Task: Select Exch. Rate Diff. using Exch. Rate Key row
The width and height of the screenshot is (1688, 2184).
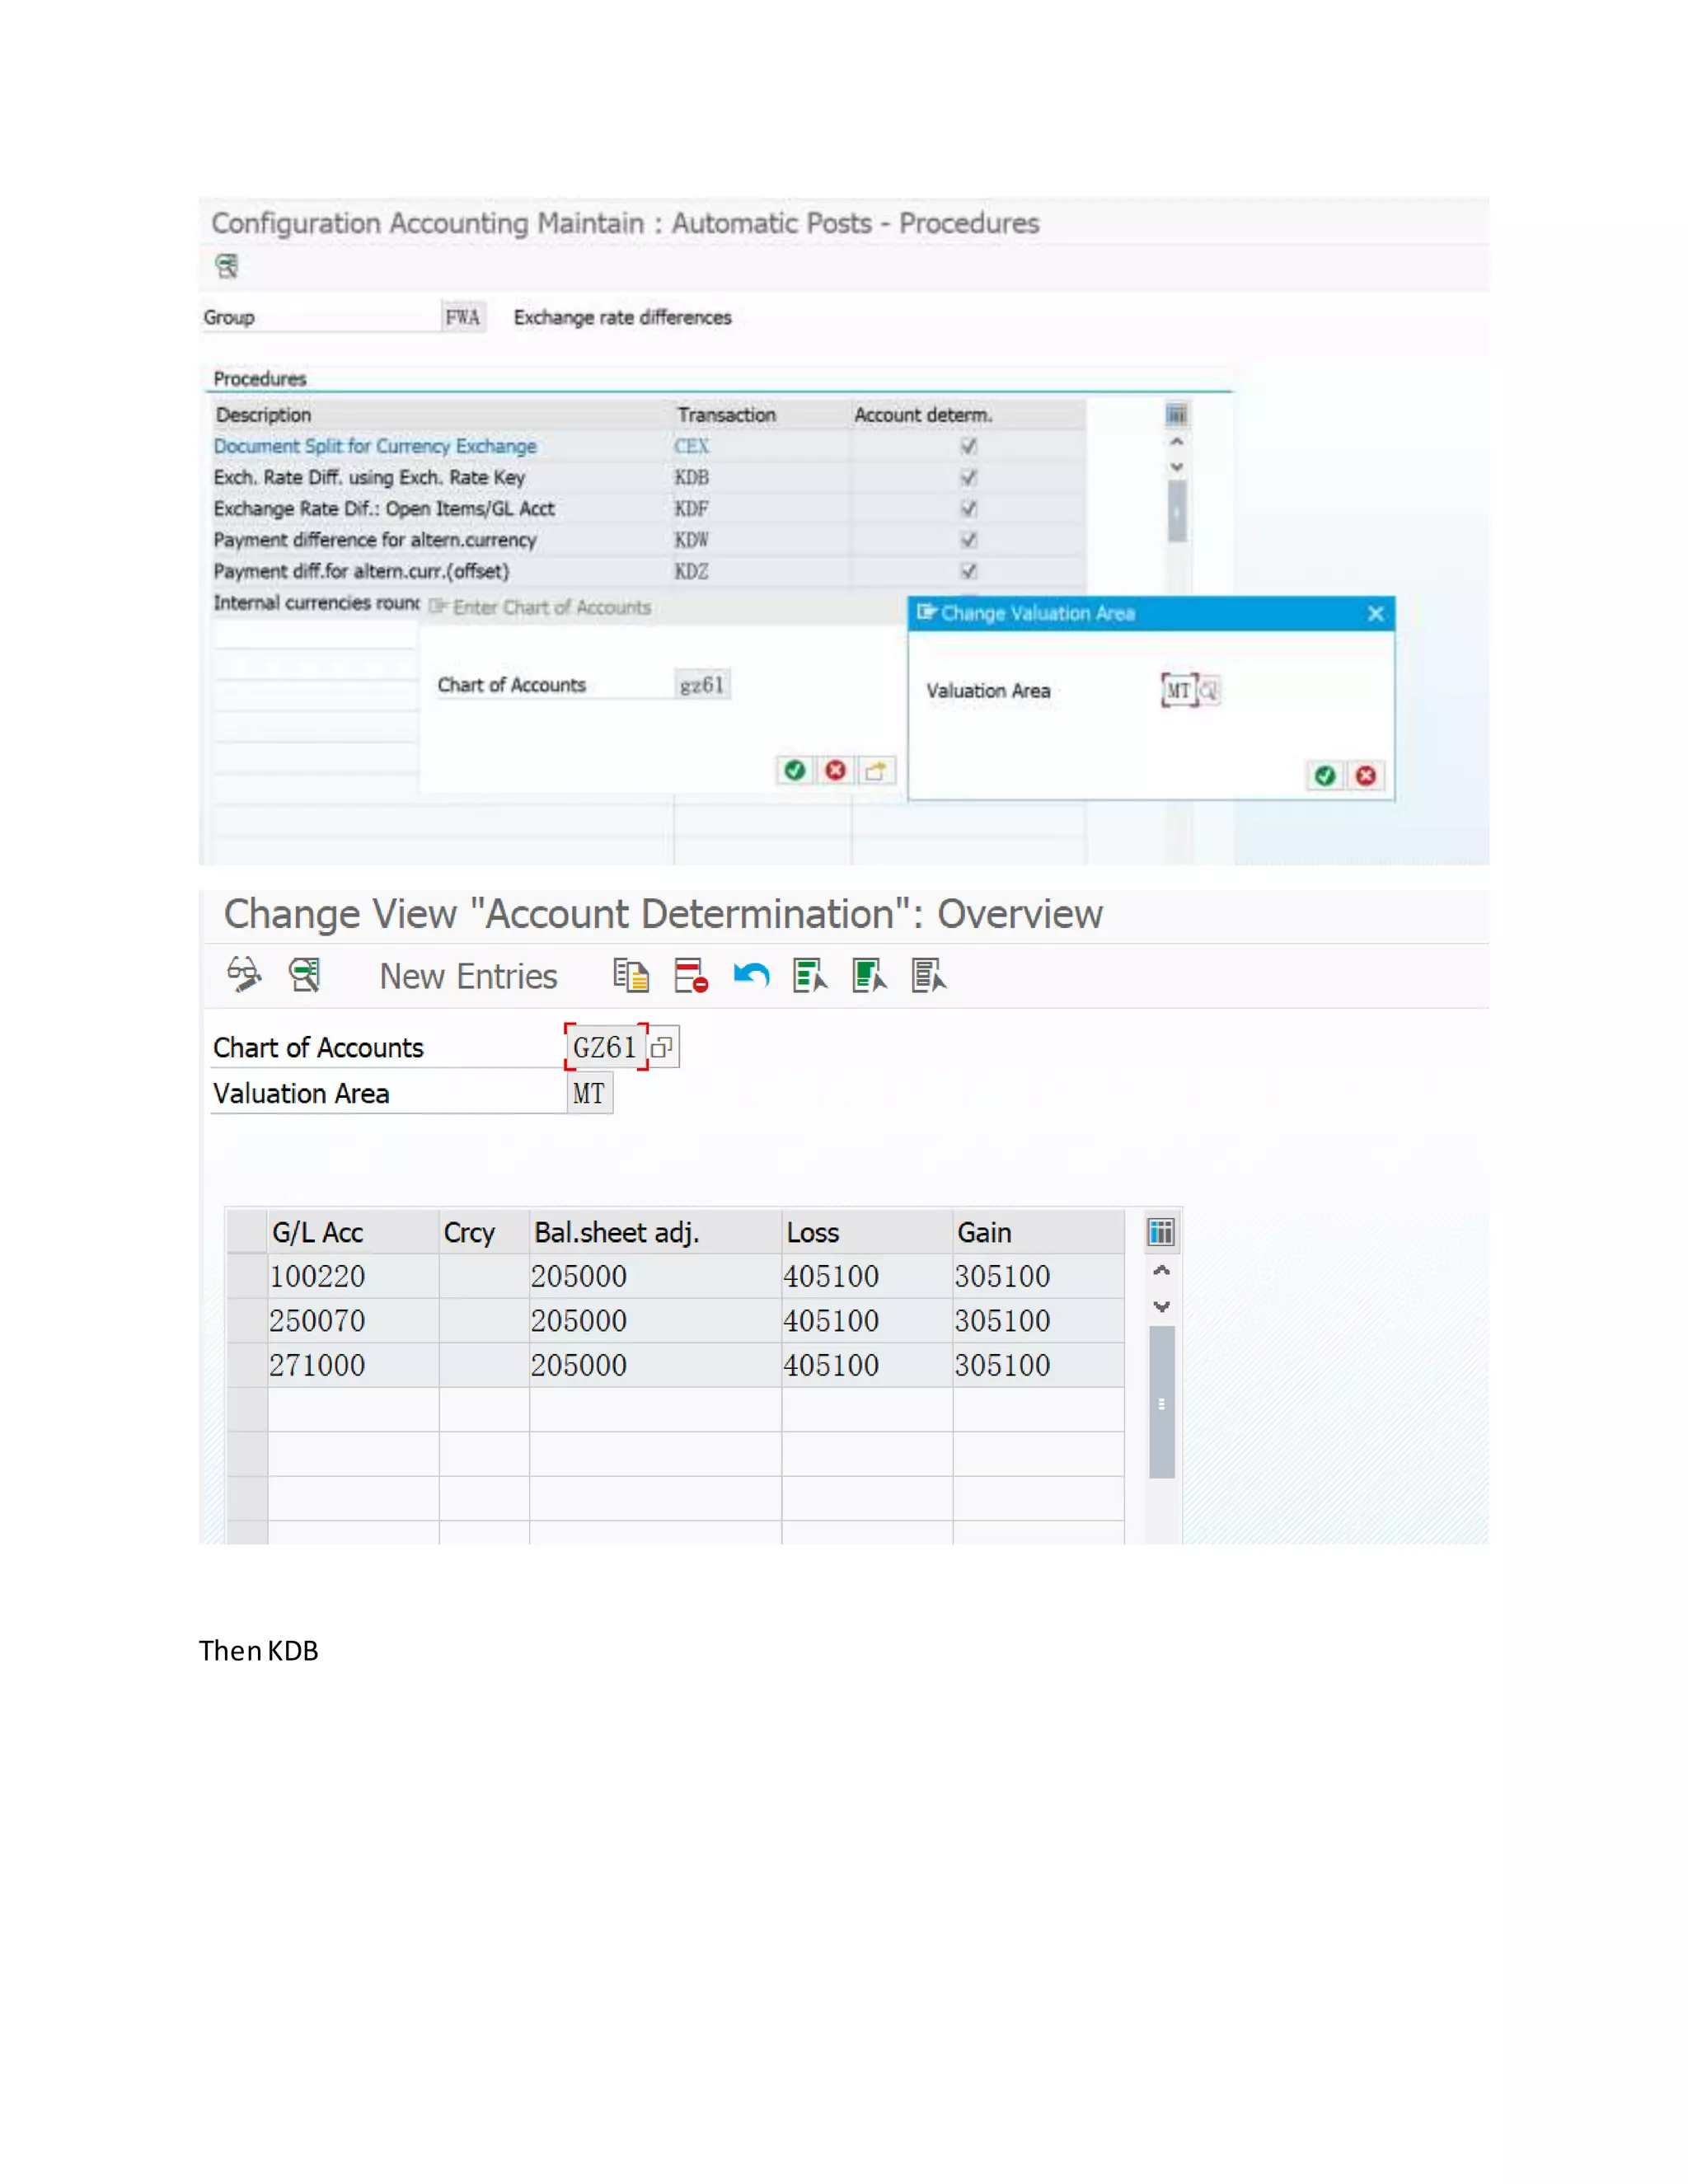Action: pos(369,478)
